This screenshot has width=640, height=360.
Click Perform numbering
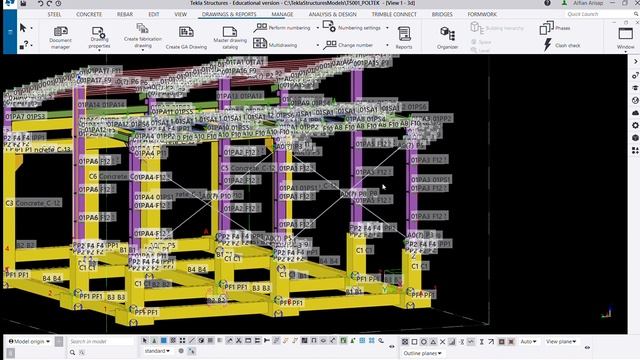[x=282, y=28]
